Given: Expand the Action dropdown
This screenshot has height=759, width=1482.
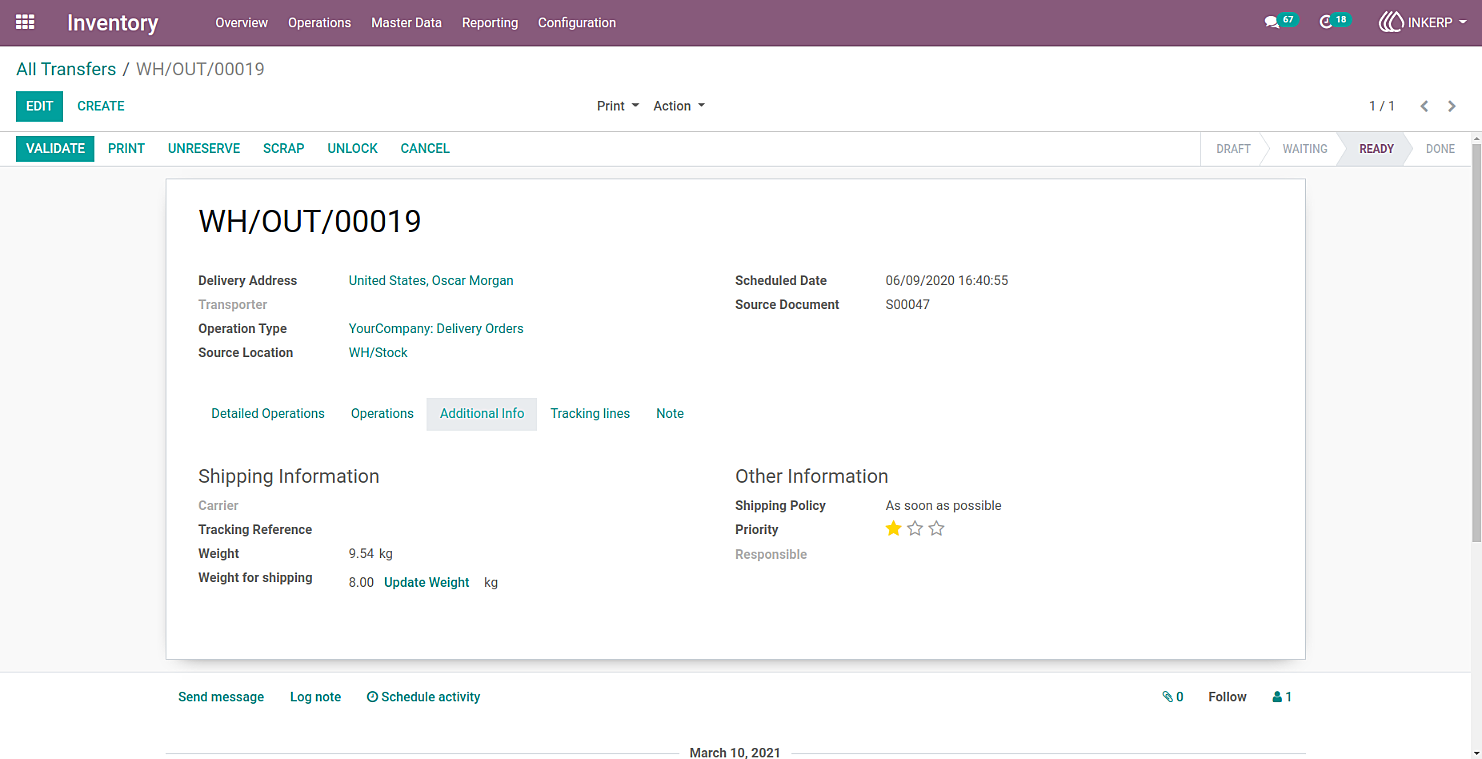Looking at the screenshot, I should (x=679, y=106).
